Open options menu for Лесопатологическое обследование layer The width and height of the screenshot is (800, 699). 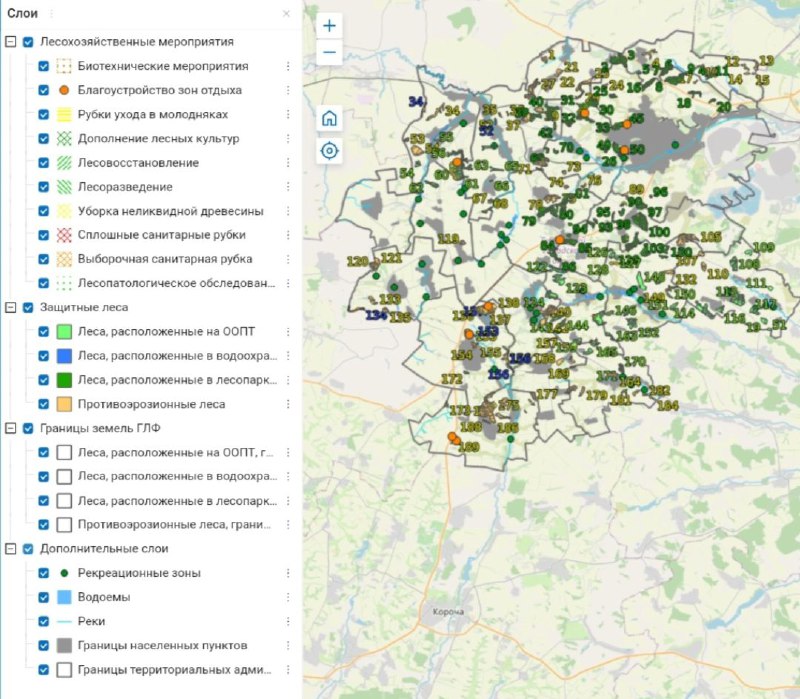[x=288, y=283]
